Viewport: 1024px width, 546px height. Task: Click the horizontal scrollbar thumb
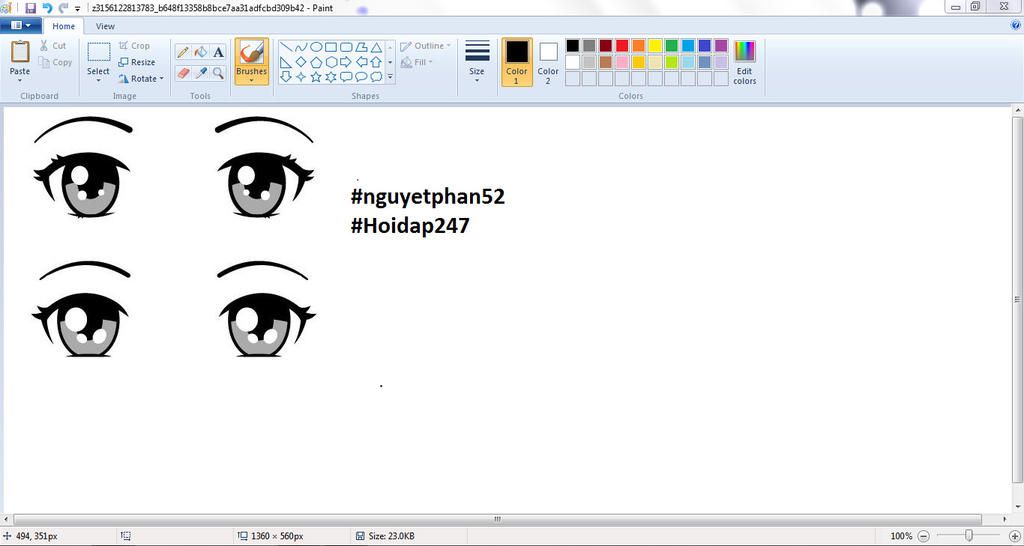(x=498, y=519)
